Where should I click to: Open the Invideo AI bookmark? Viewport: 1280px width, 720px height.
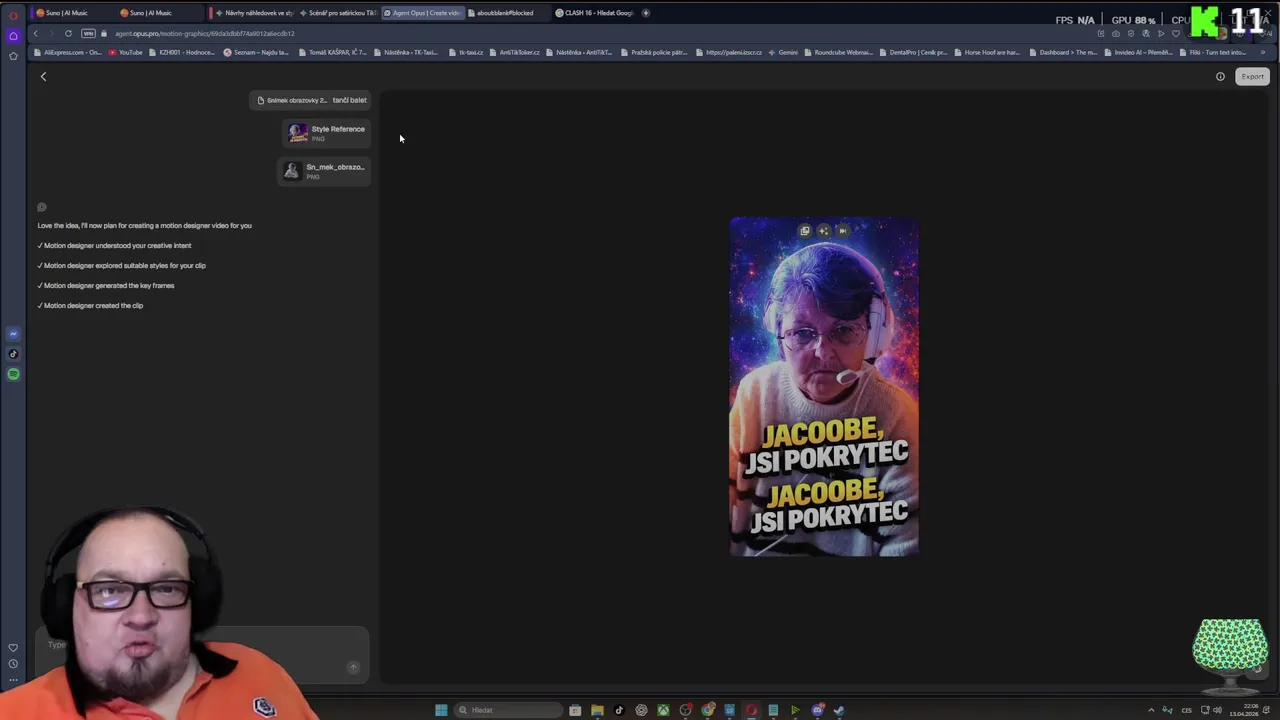[1139, 52]
